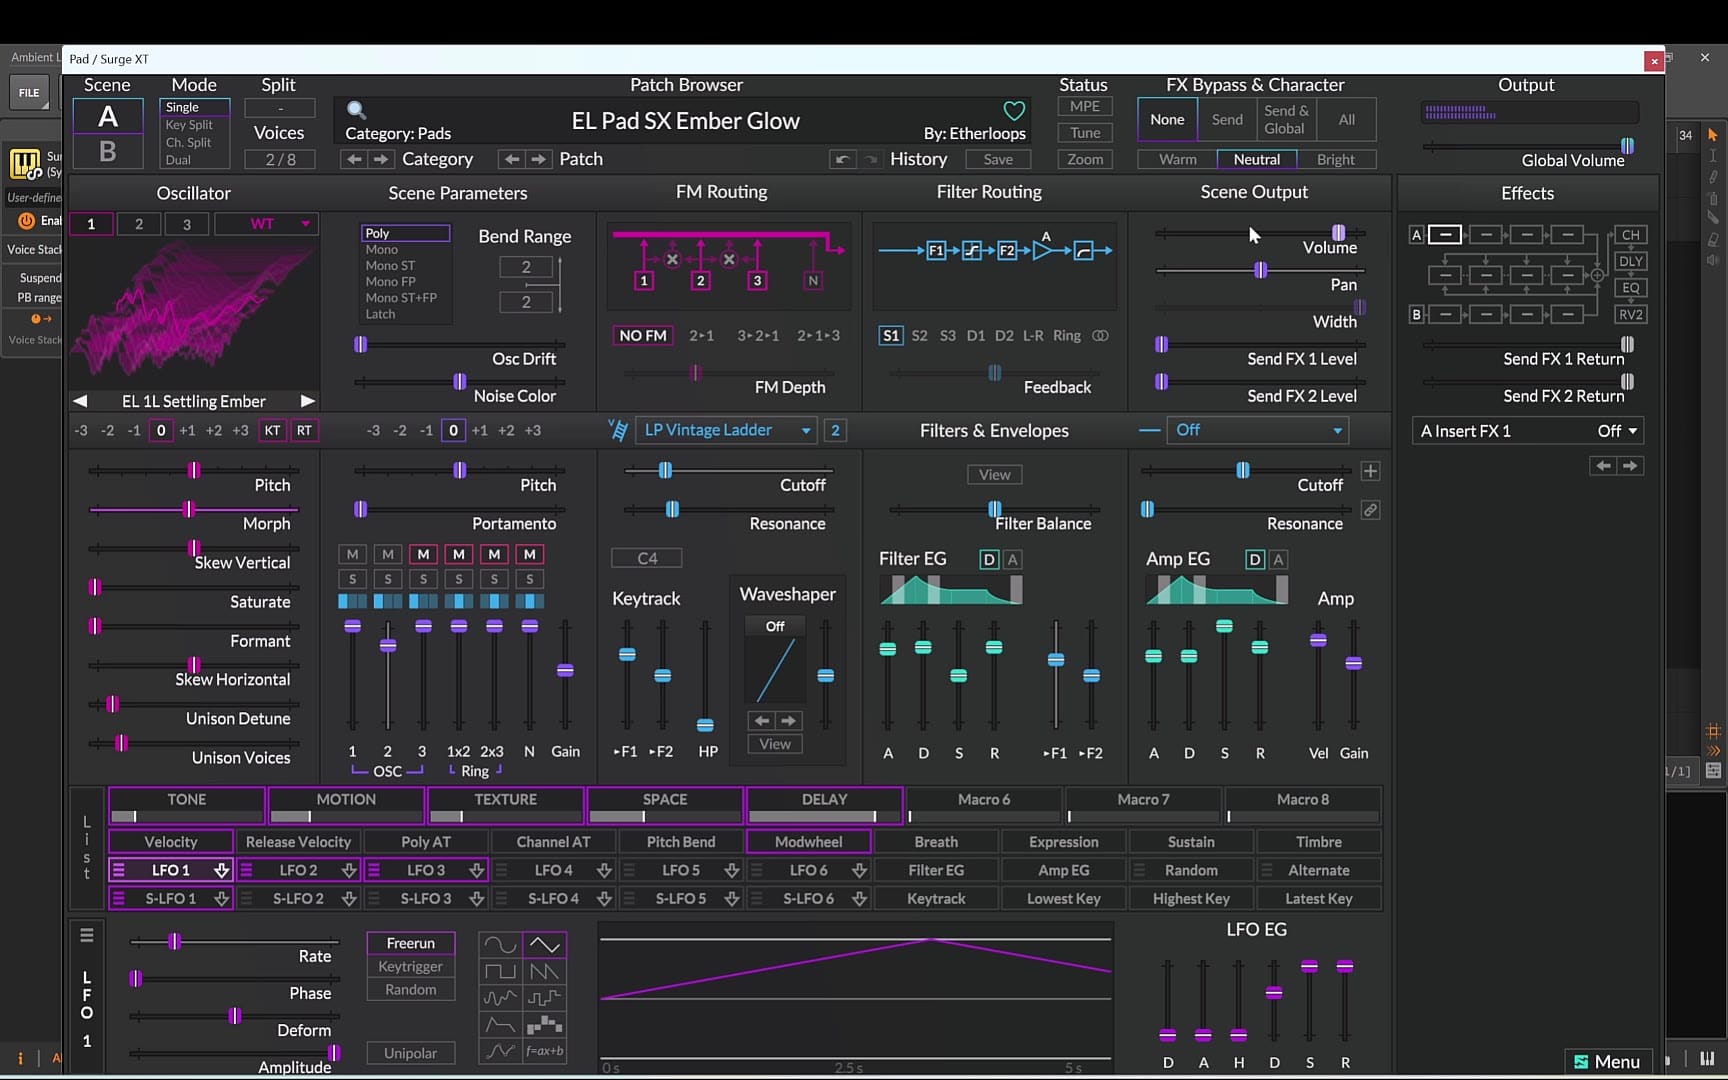Enable KT keytrack toggle for oscillator

(272, 430)
